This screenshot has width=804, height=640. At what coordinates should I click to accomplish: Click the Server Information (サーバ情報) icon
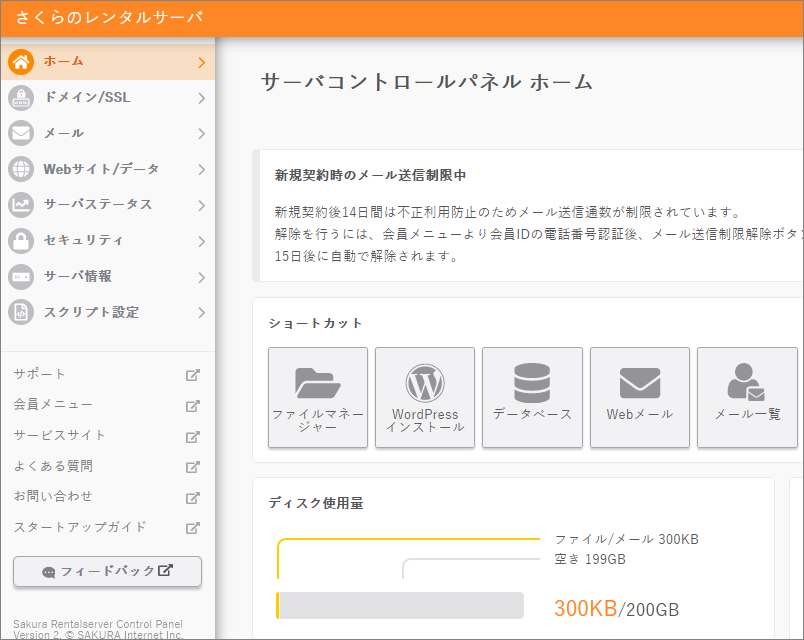coord(21,277)
